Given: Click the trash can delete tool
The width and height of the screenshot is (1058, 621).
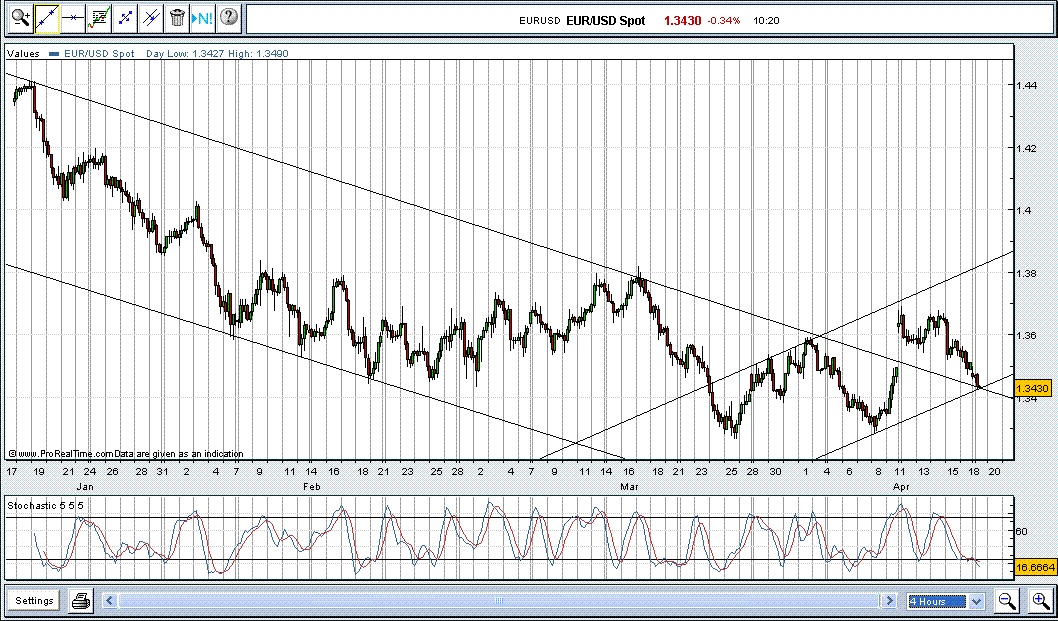Looking at the screenshot, I should pyautogui.click(x=177, y=18).
